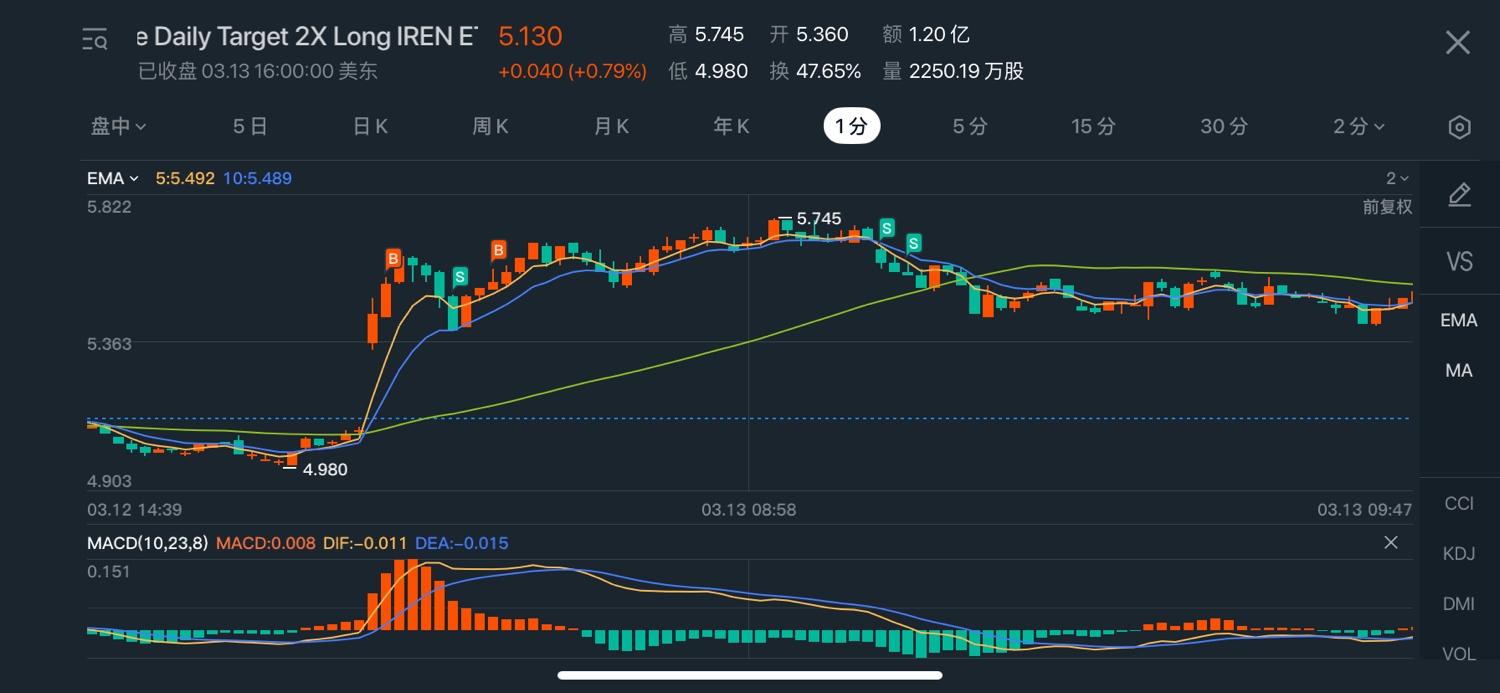The image size is (1500, 693).
Task: Open chart settings hexagon icon
Action: [x=1459, y=127]
